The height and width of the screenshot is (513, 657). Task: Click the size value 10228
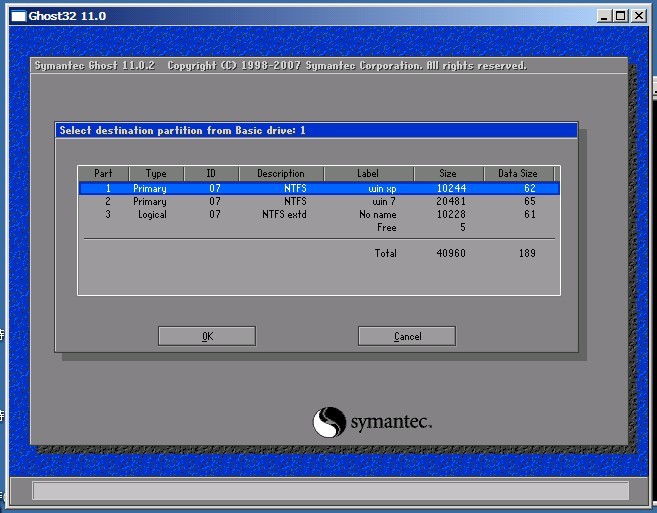point(451,214)
